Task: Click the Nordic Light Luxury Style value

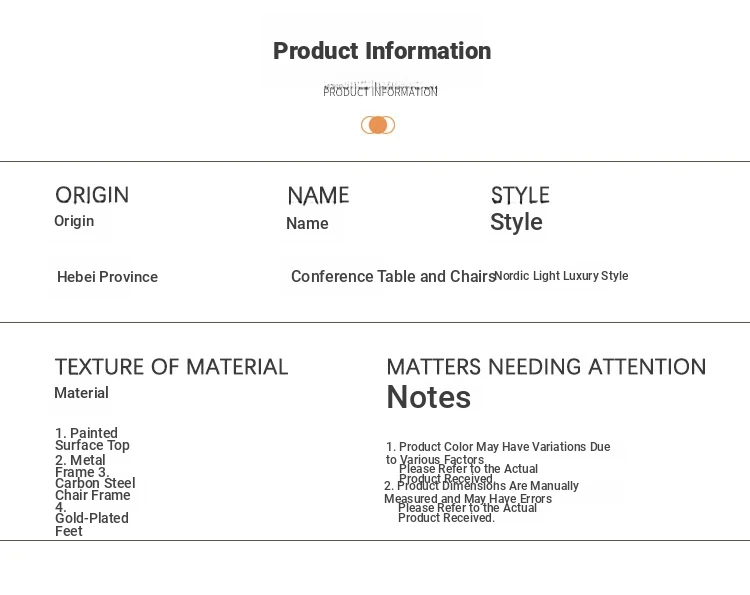Action: (561, 276)
